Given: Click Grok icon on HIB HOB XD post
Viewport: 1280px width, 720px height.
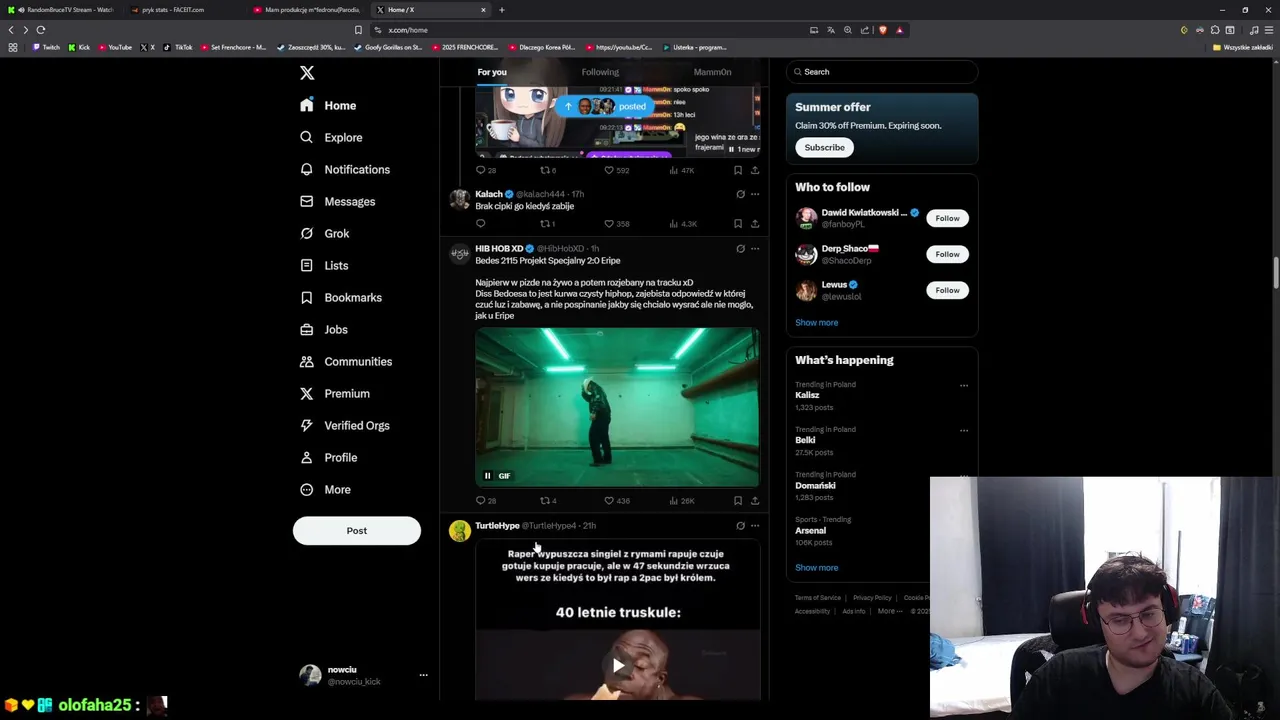Looking at the screenshot, I should [x=740, y=249].
